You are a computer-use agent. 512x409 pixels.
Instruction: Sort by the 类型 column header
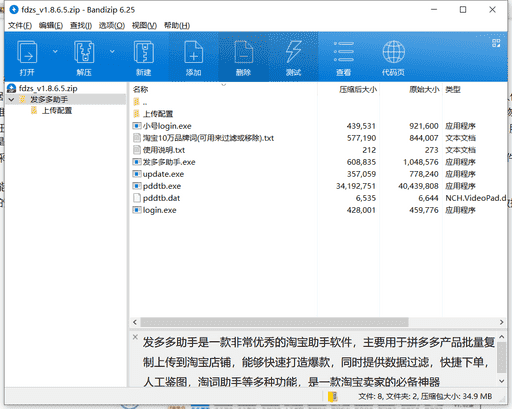pyautogui.click(x=453, y=89)
